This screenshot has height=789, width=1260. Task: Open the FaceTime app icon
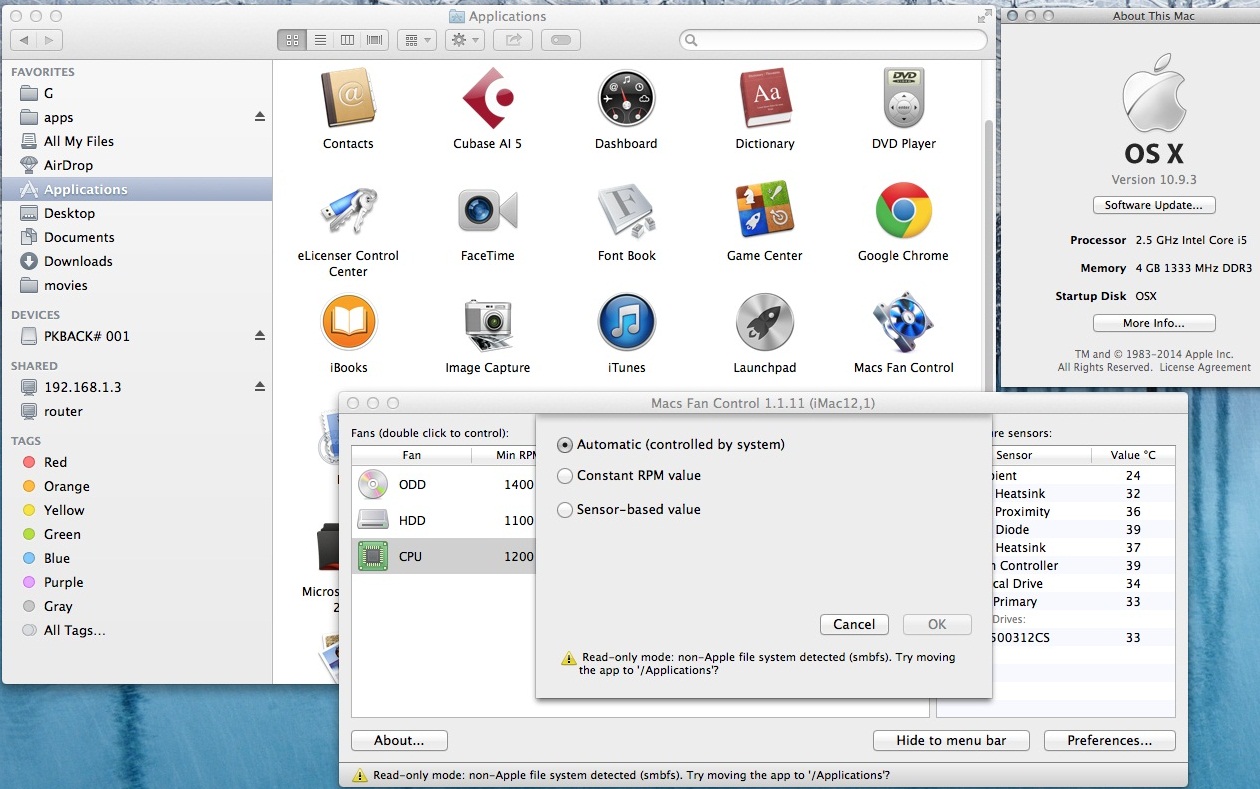(487, 210)
